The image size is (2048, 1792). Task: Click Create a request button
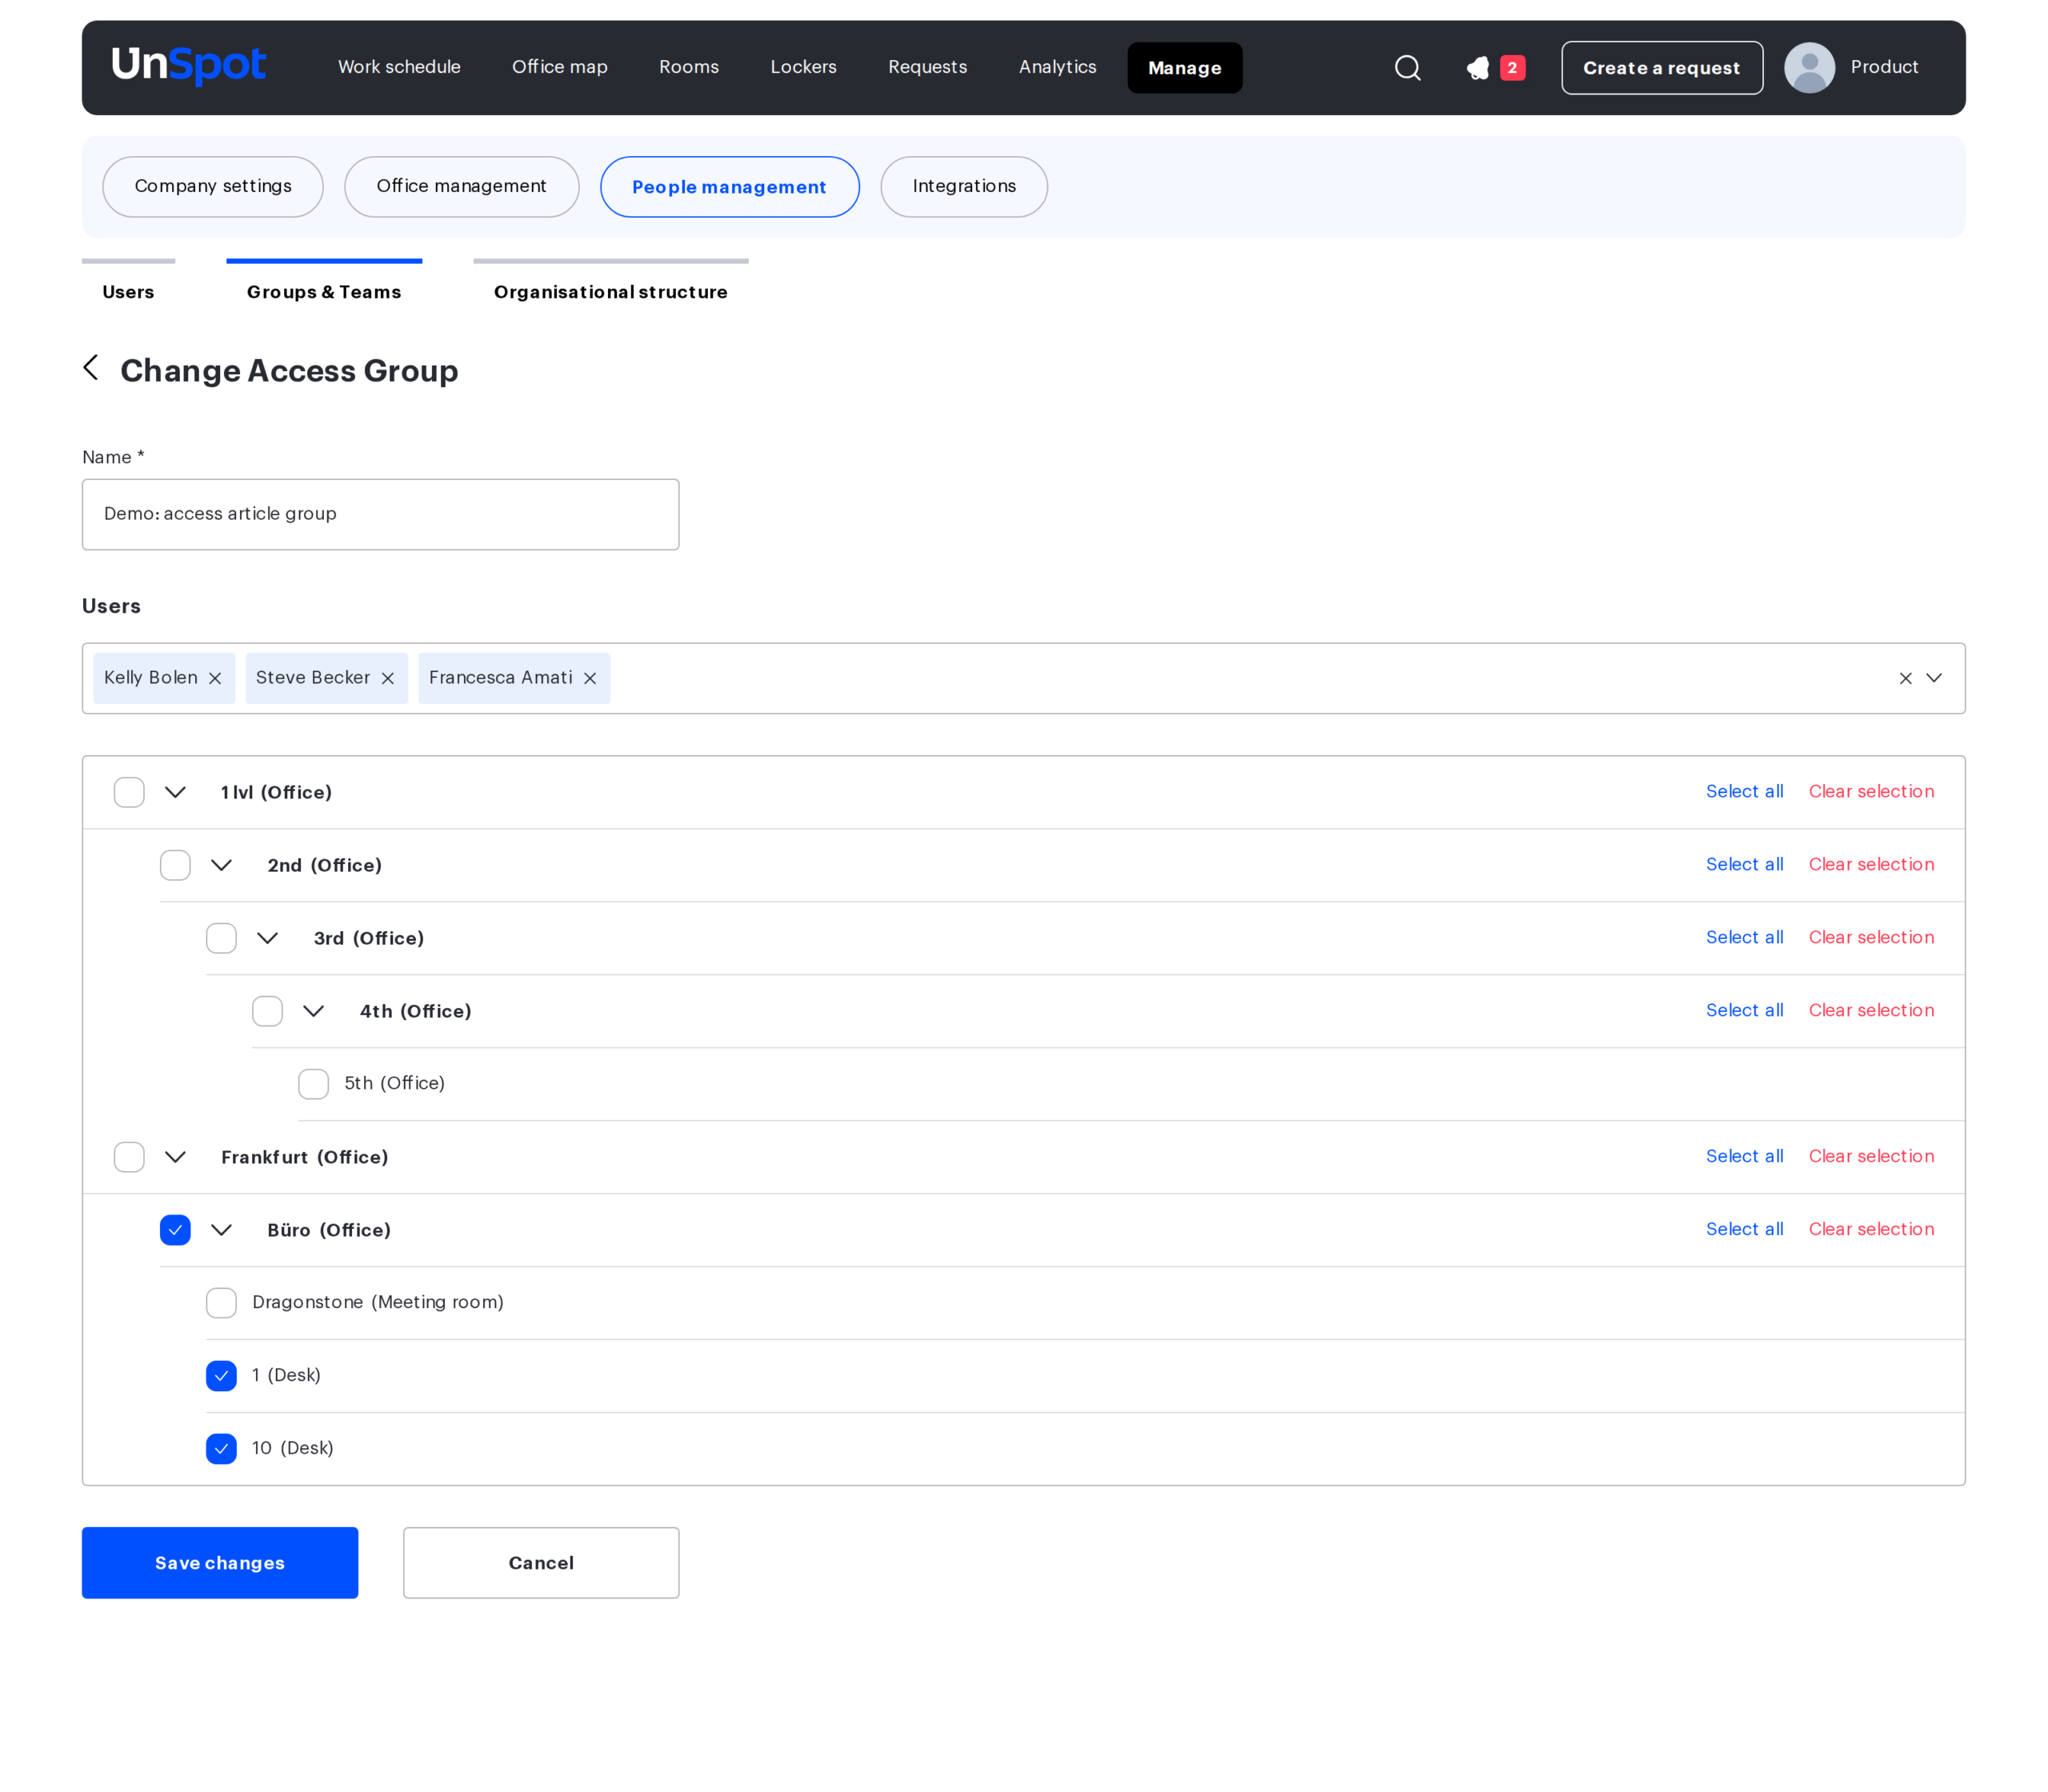click(x=1661, y=68)
